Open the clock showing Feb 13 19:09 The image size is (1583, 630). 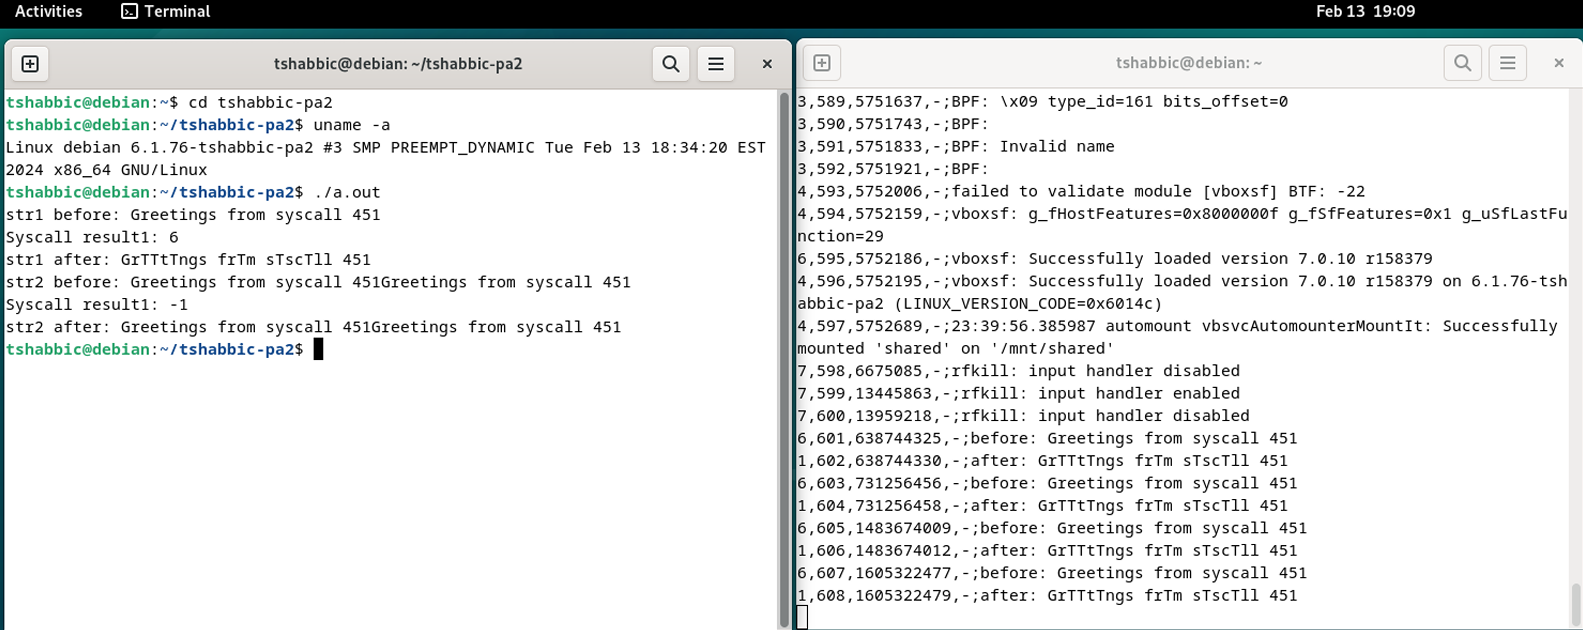point(1365,12)
